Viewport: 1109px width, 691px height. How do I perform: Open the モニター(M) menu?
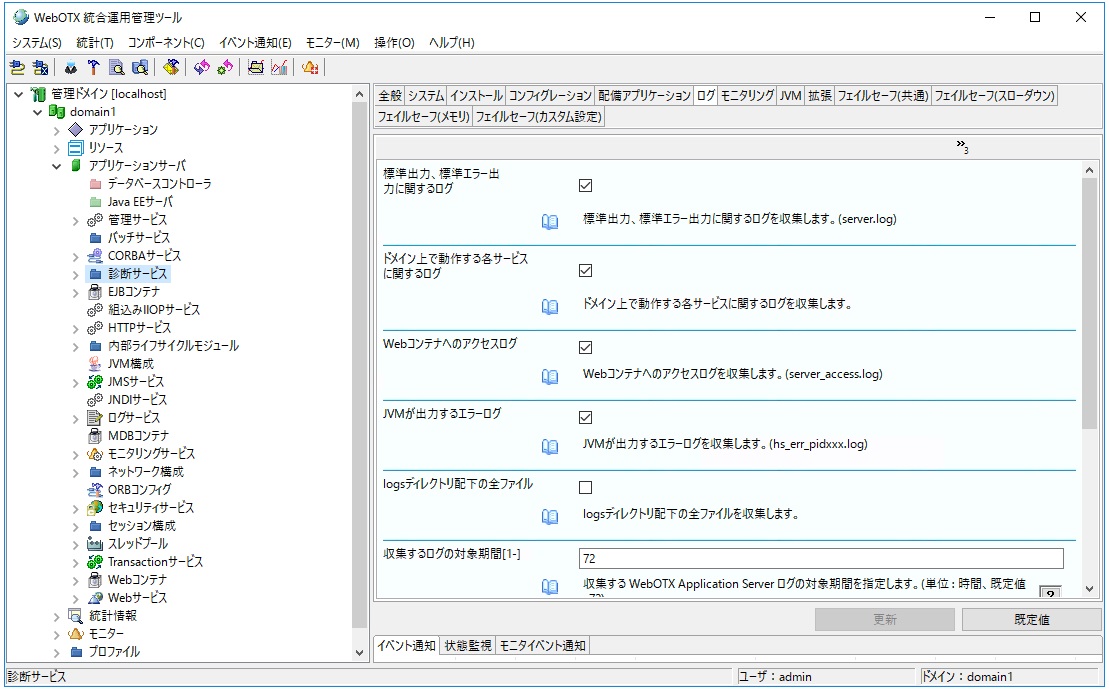click(333, 43)
